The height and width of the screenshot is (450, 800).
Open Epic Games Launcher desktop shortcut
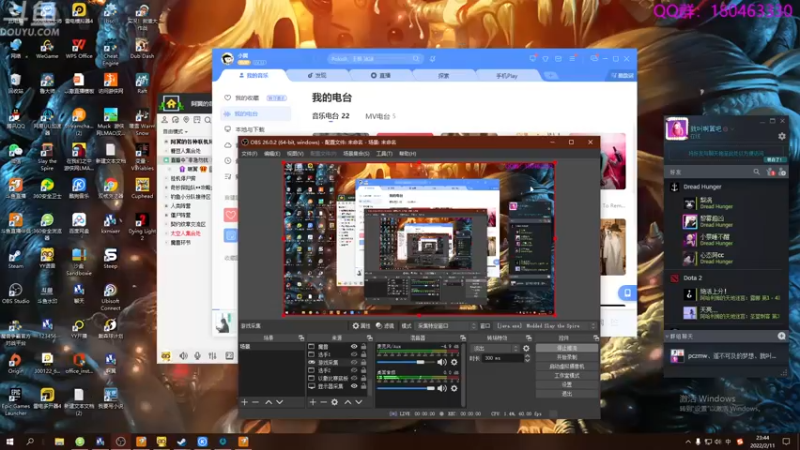(15, 402)
